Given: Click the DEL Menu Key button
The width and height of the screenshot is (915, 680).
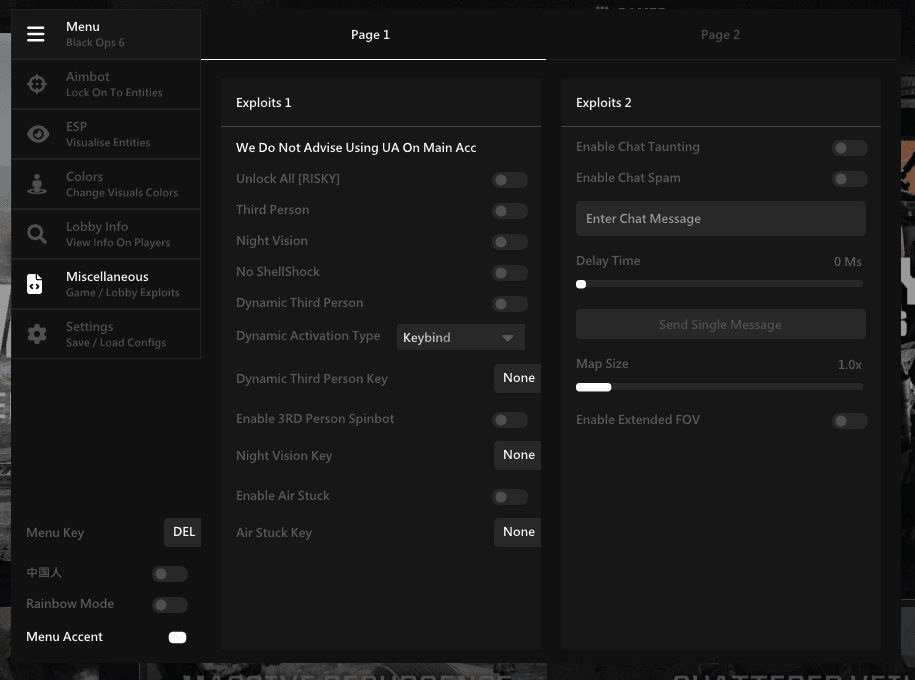Looking at the screenshot, I should (183, 532).
